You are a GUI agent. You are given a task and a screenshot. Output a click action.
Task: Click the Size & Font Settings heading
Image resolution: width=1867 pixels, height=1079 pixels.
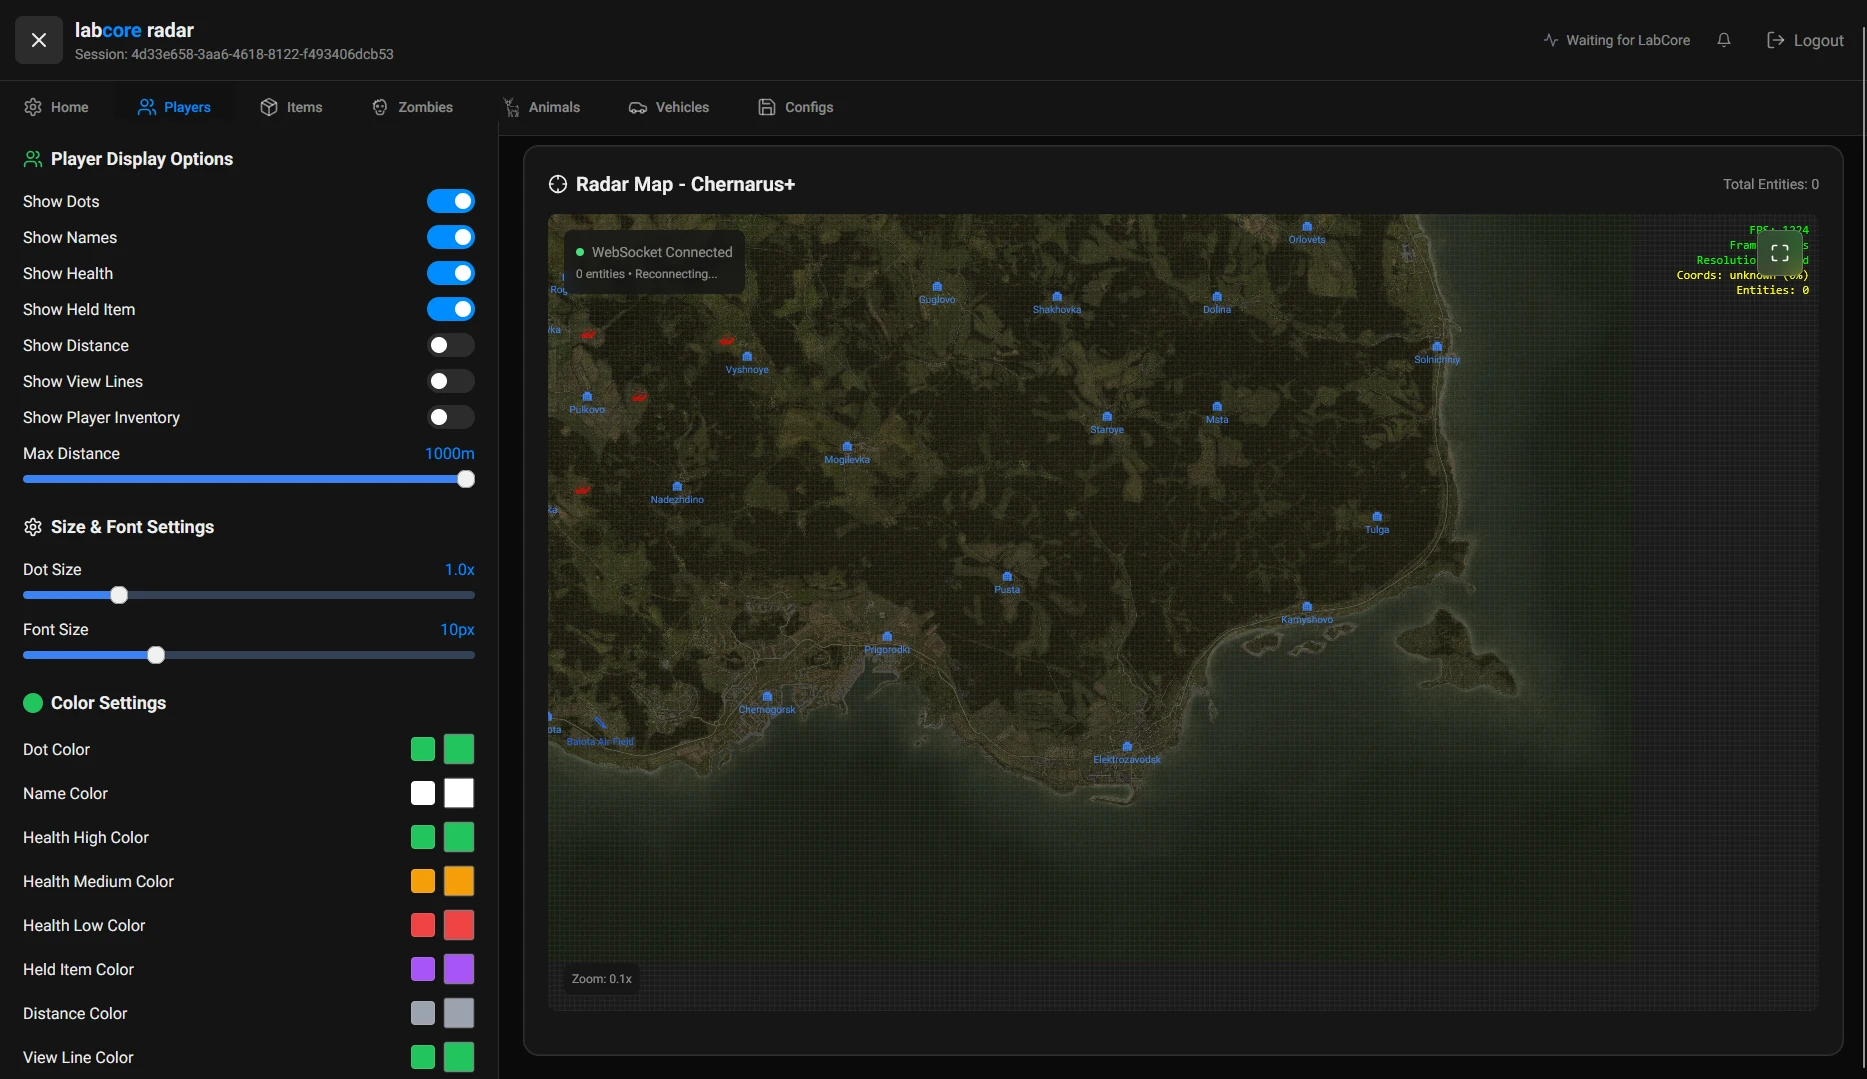tap(133, 527)
